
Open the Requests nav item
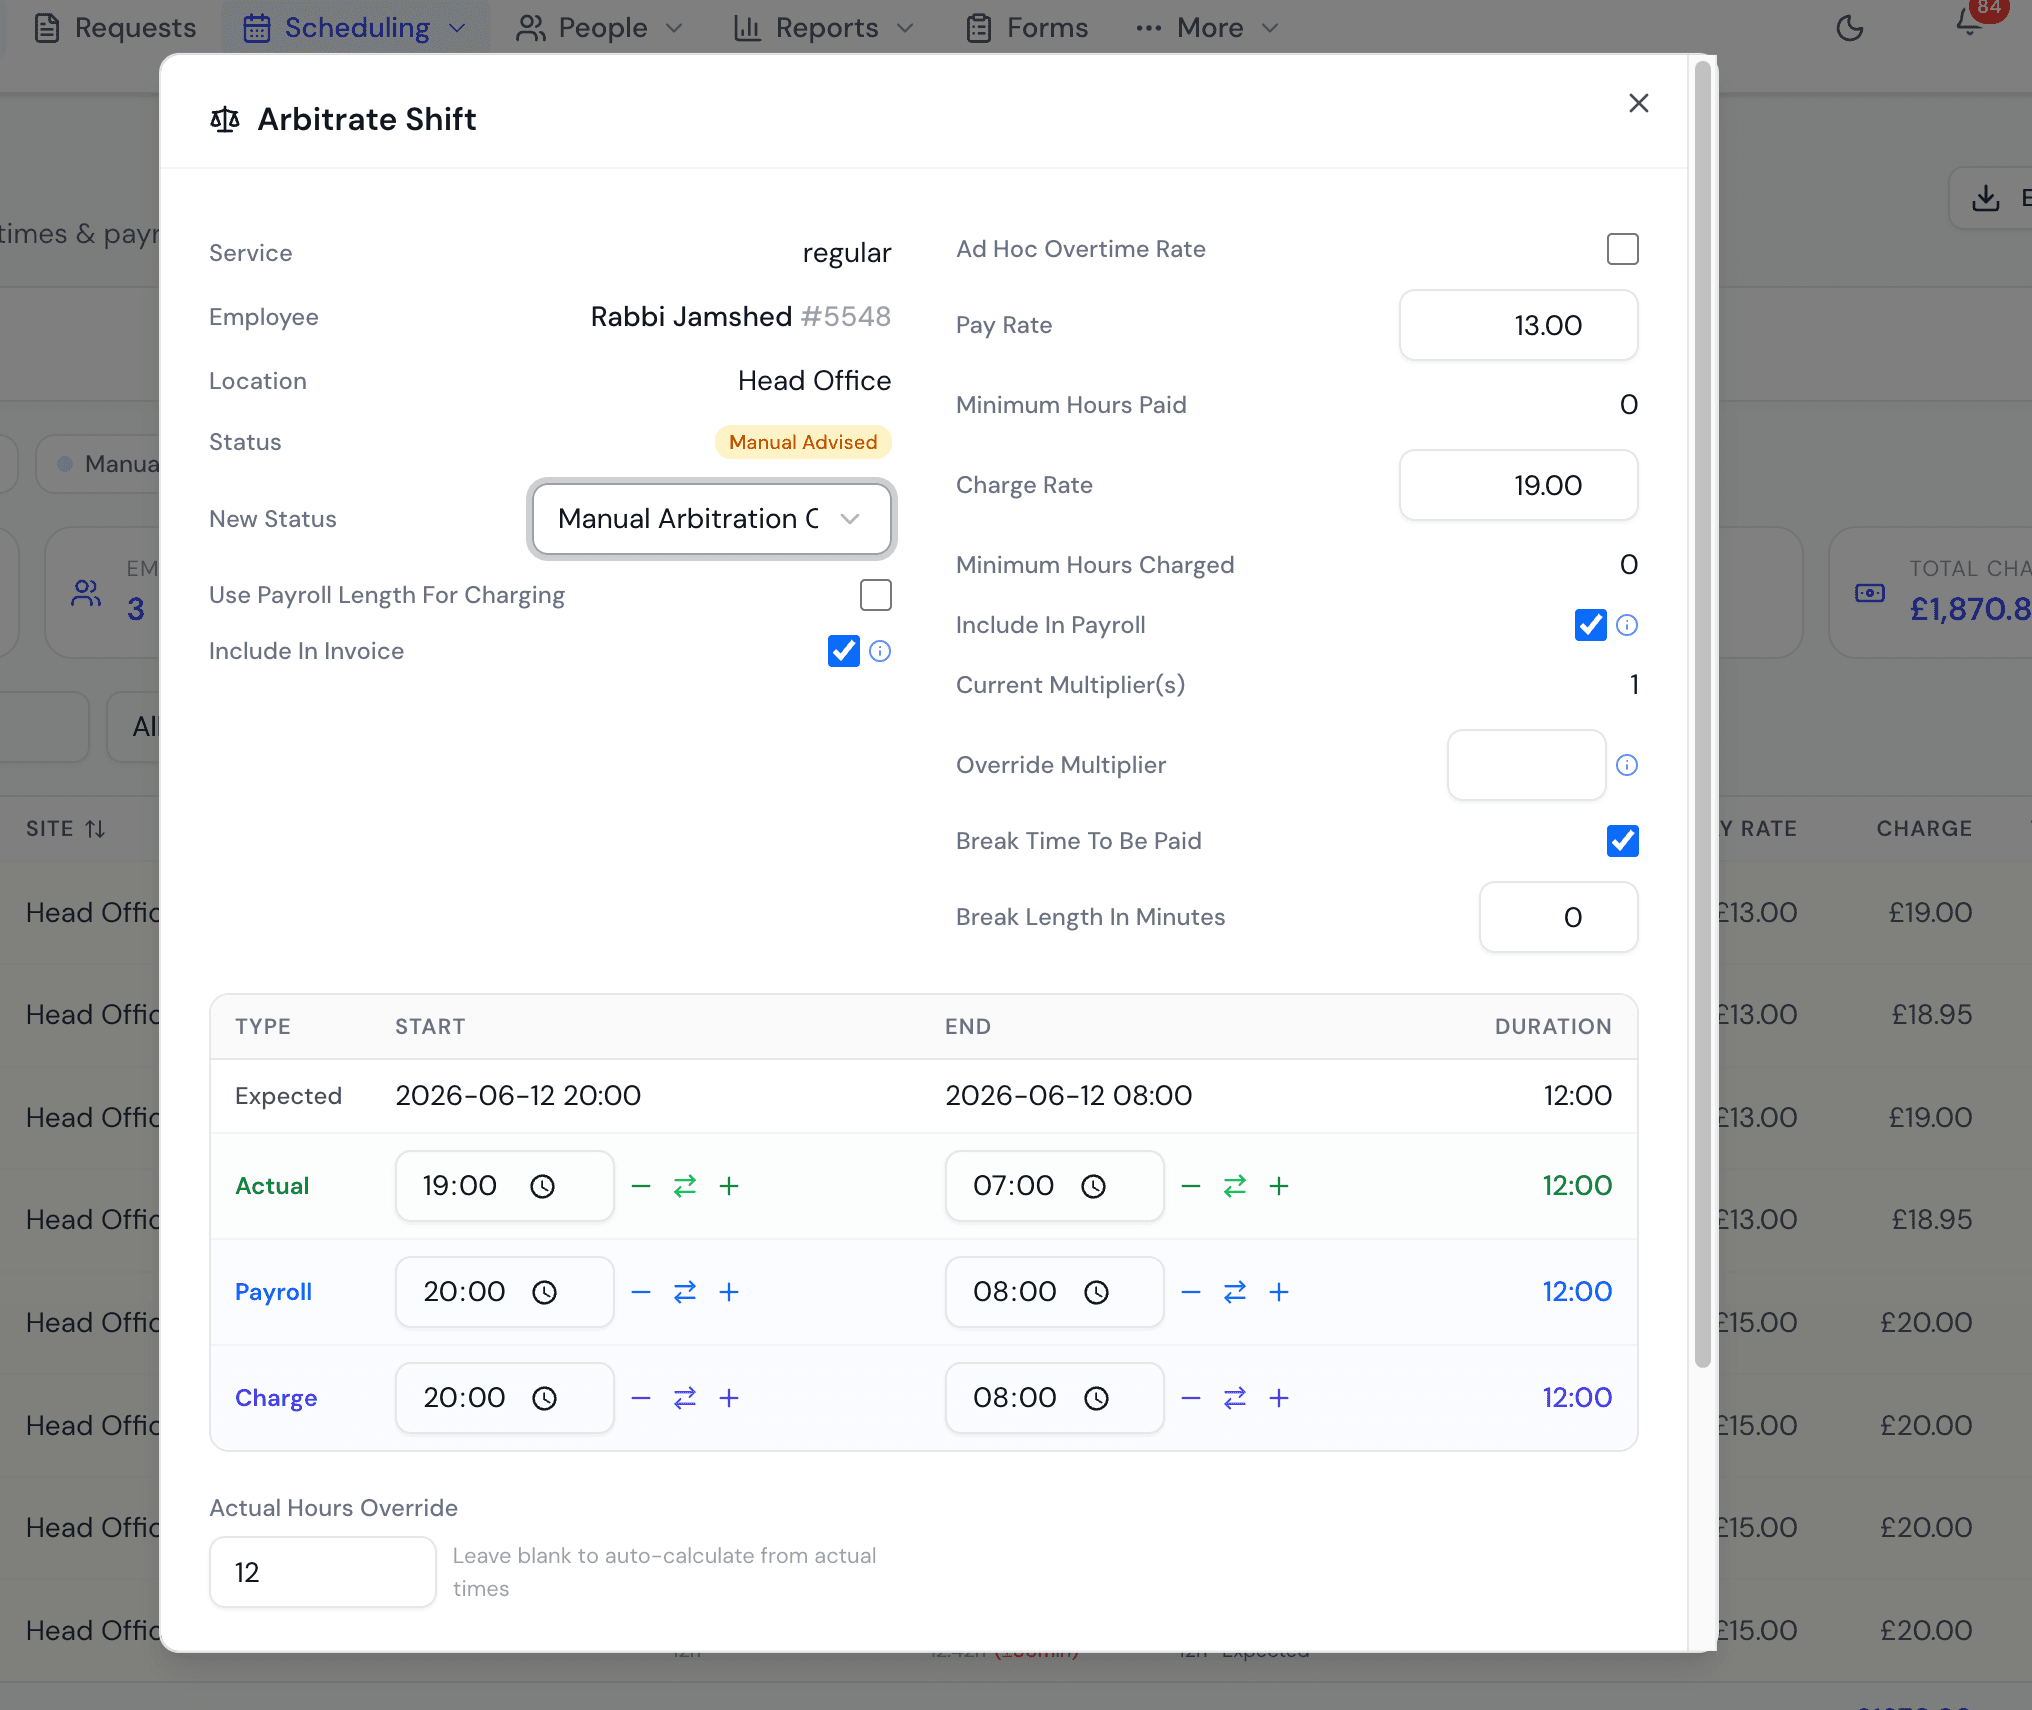coord(115,28)
